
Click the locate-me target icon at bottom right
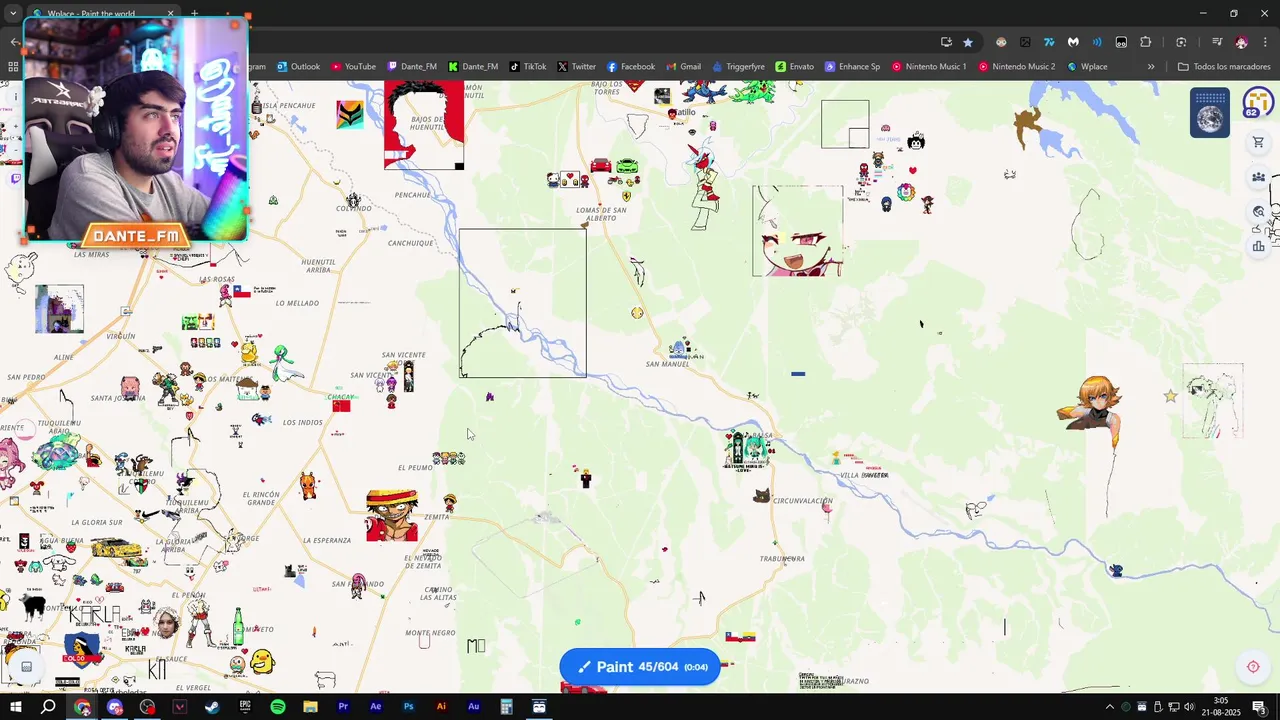point(1253,667)
